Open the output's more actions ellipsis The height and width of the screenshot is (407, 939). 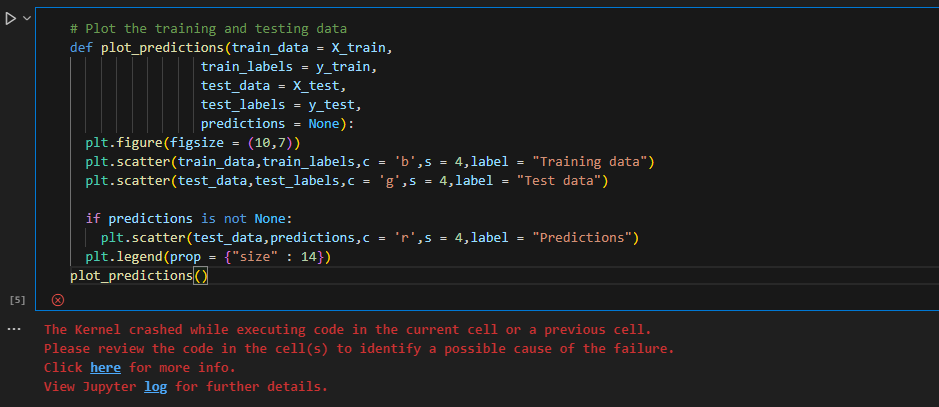click(14, 328)
